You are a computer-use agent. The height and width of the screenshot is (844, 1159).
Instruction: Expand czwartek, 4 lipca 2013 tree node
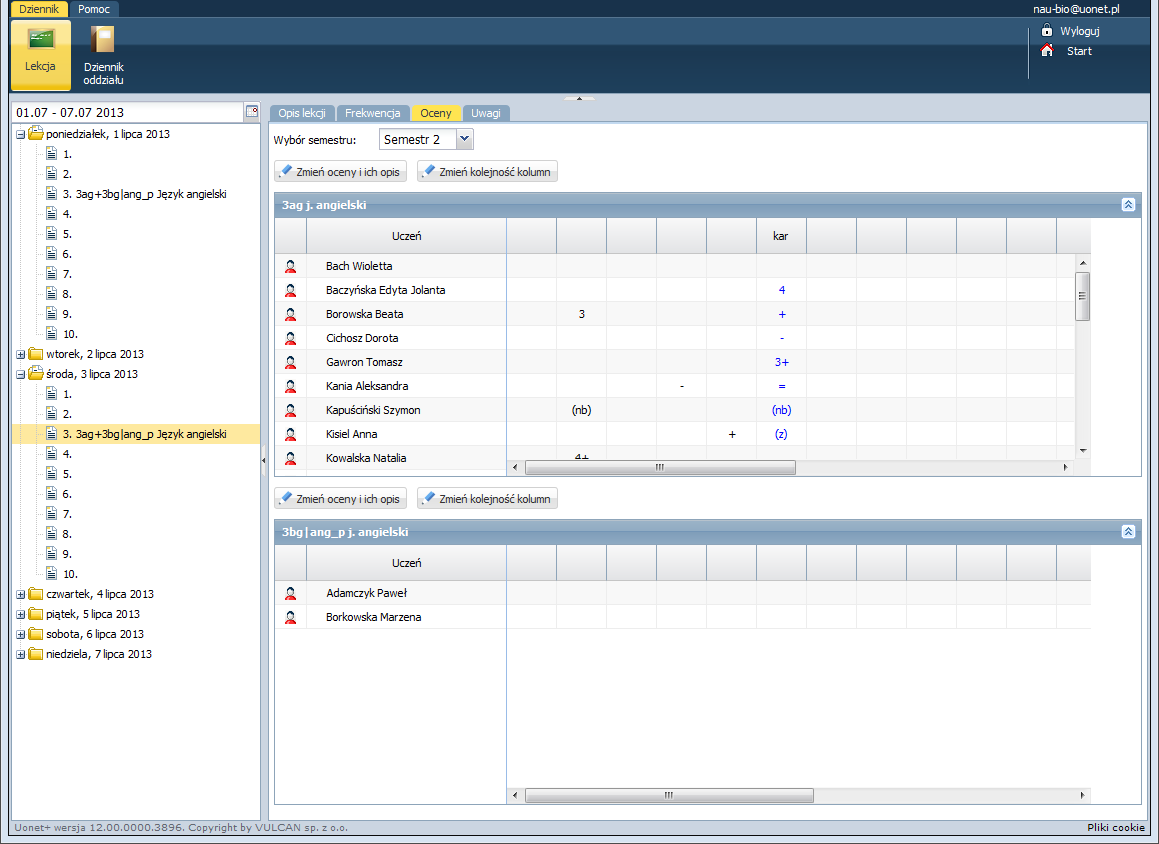[21, 594]
